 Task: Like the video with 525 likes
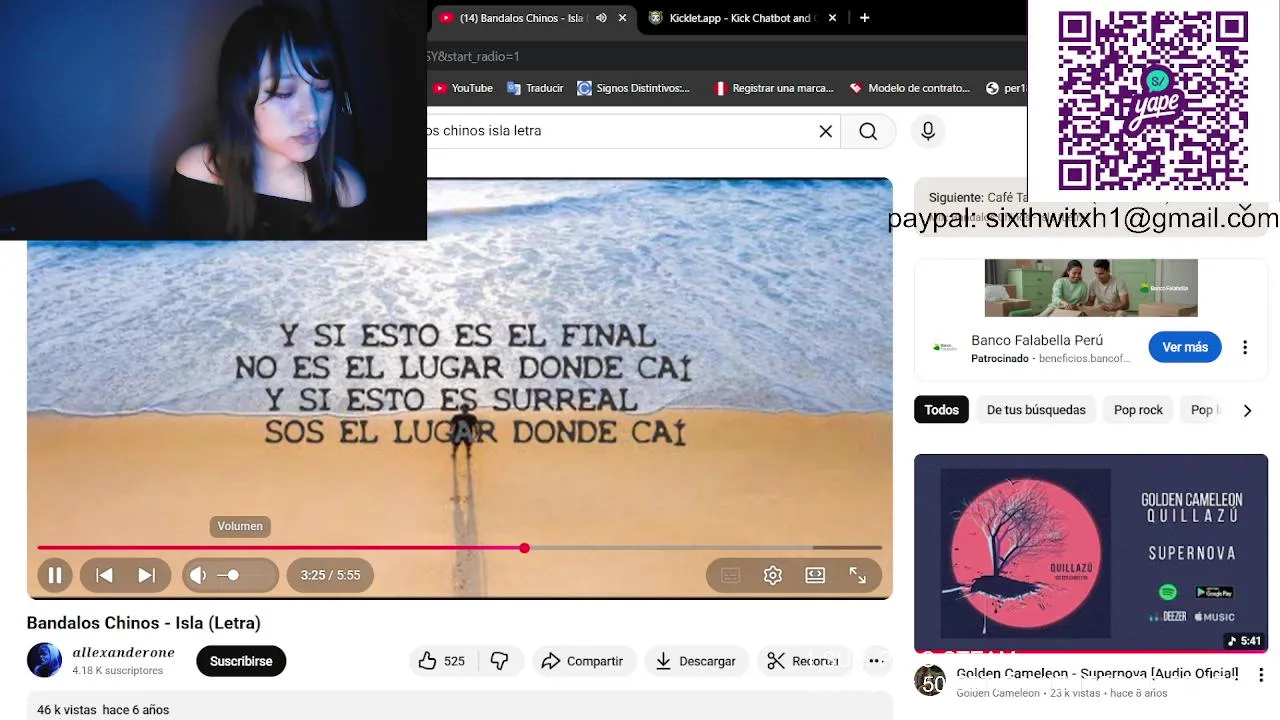click(441, 661)
